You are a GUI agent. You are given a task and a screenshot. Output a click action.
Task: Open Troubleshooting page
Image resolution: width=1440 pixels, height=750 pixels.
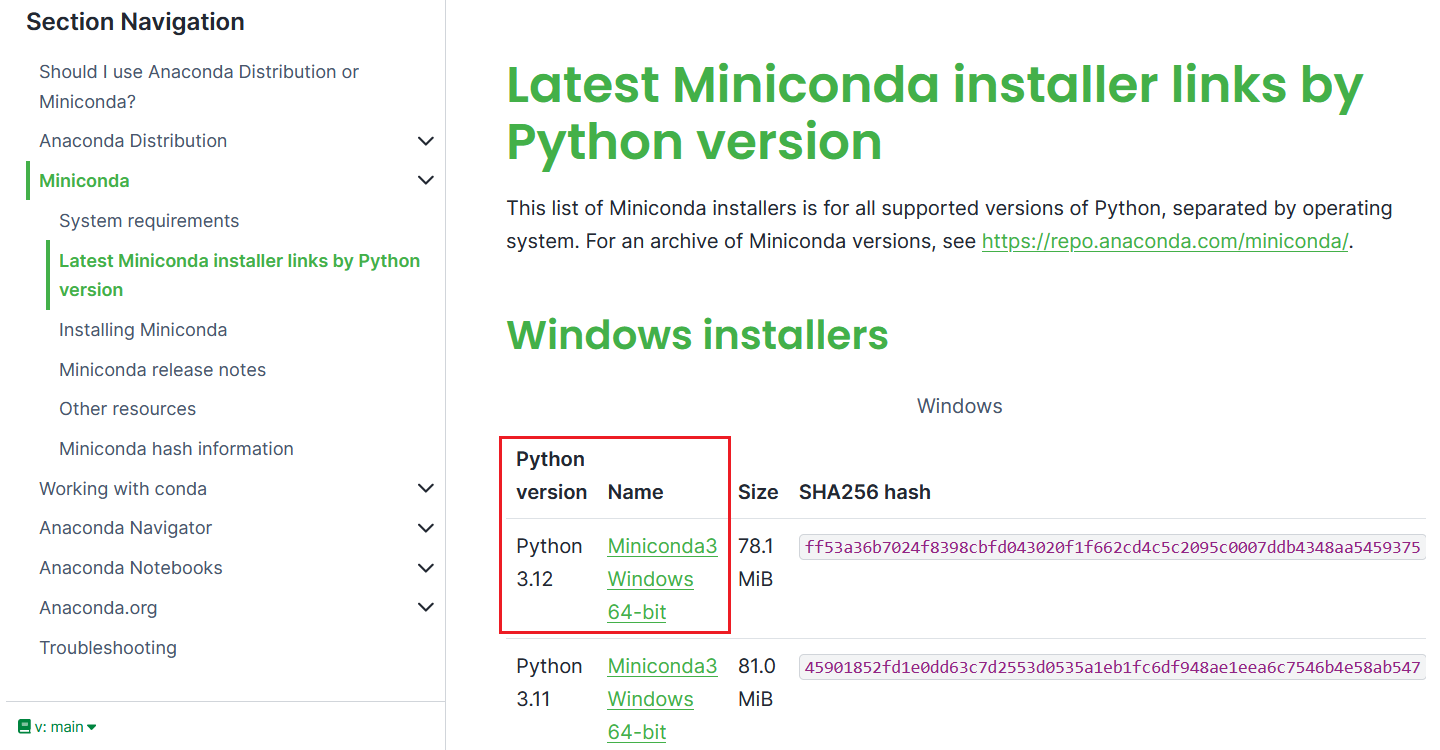(108, 648)
